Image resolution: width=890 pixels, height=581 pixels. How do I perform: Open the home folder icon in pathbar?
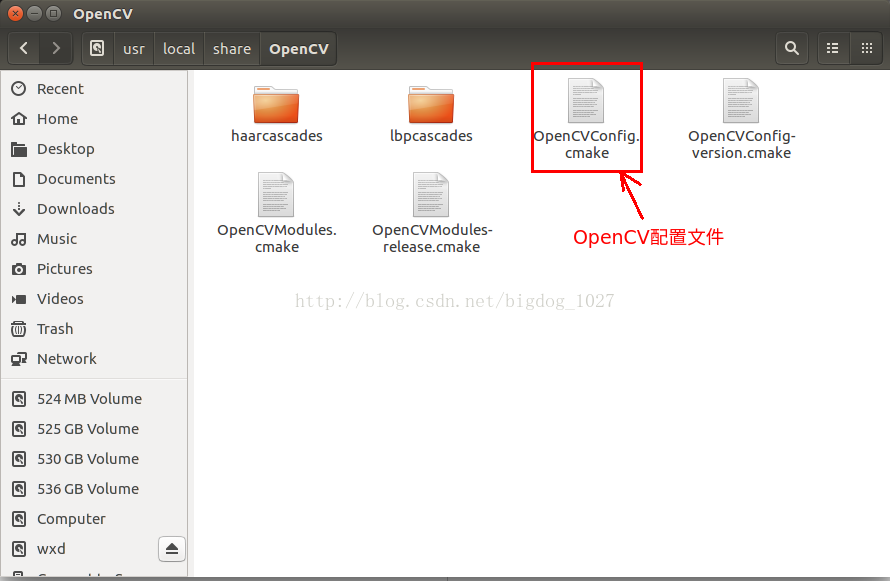point(96,48)
